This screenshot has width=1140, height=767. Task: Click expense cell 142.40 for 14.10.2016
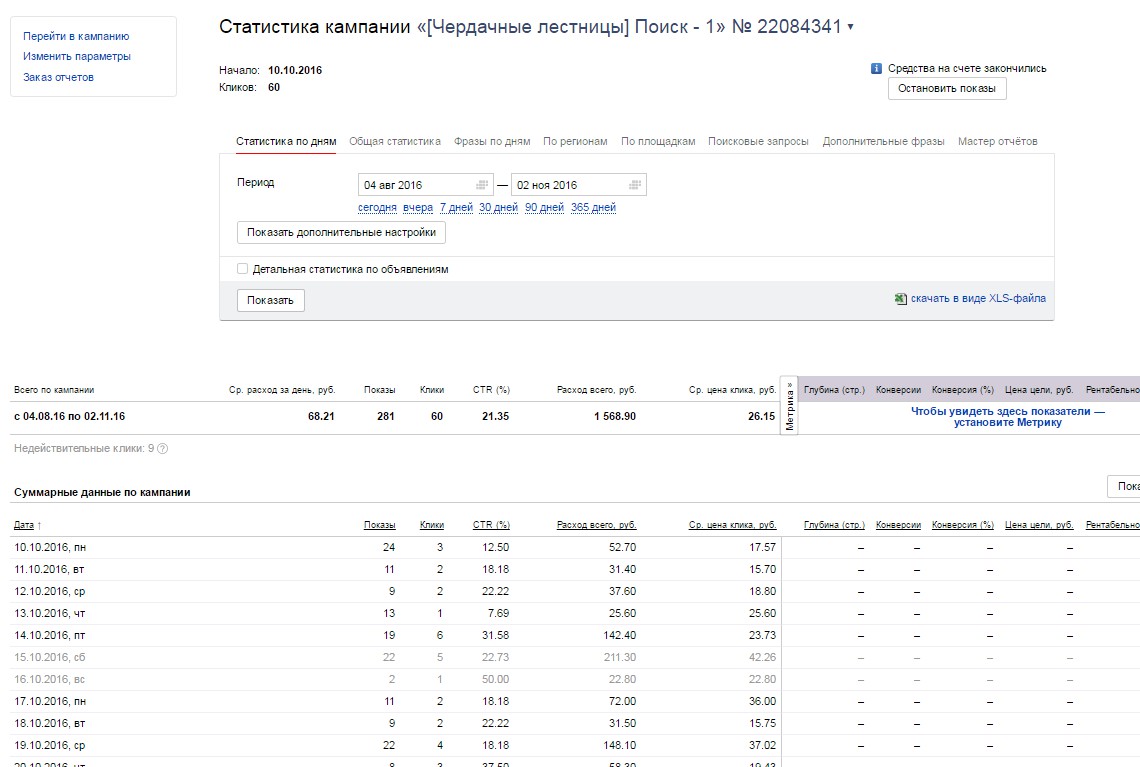tap(619, 635)
